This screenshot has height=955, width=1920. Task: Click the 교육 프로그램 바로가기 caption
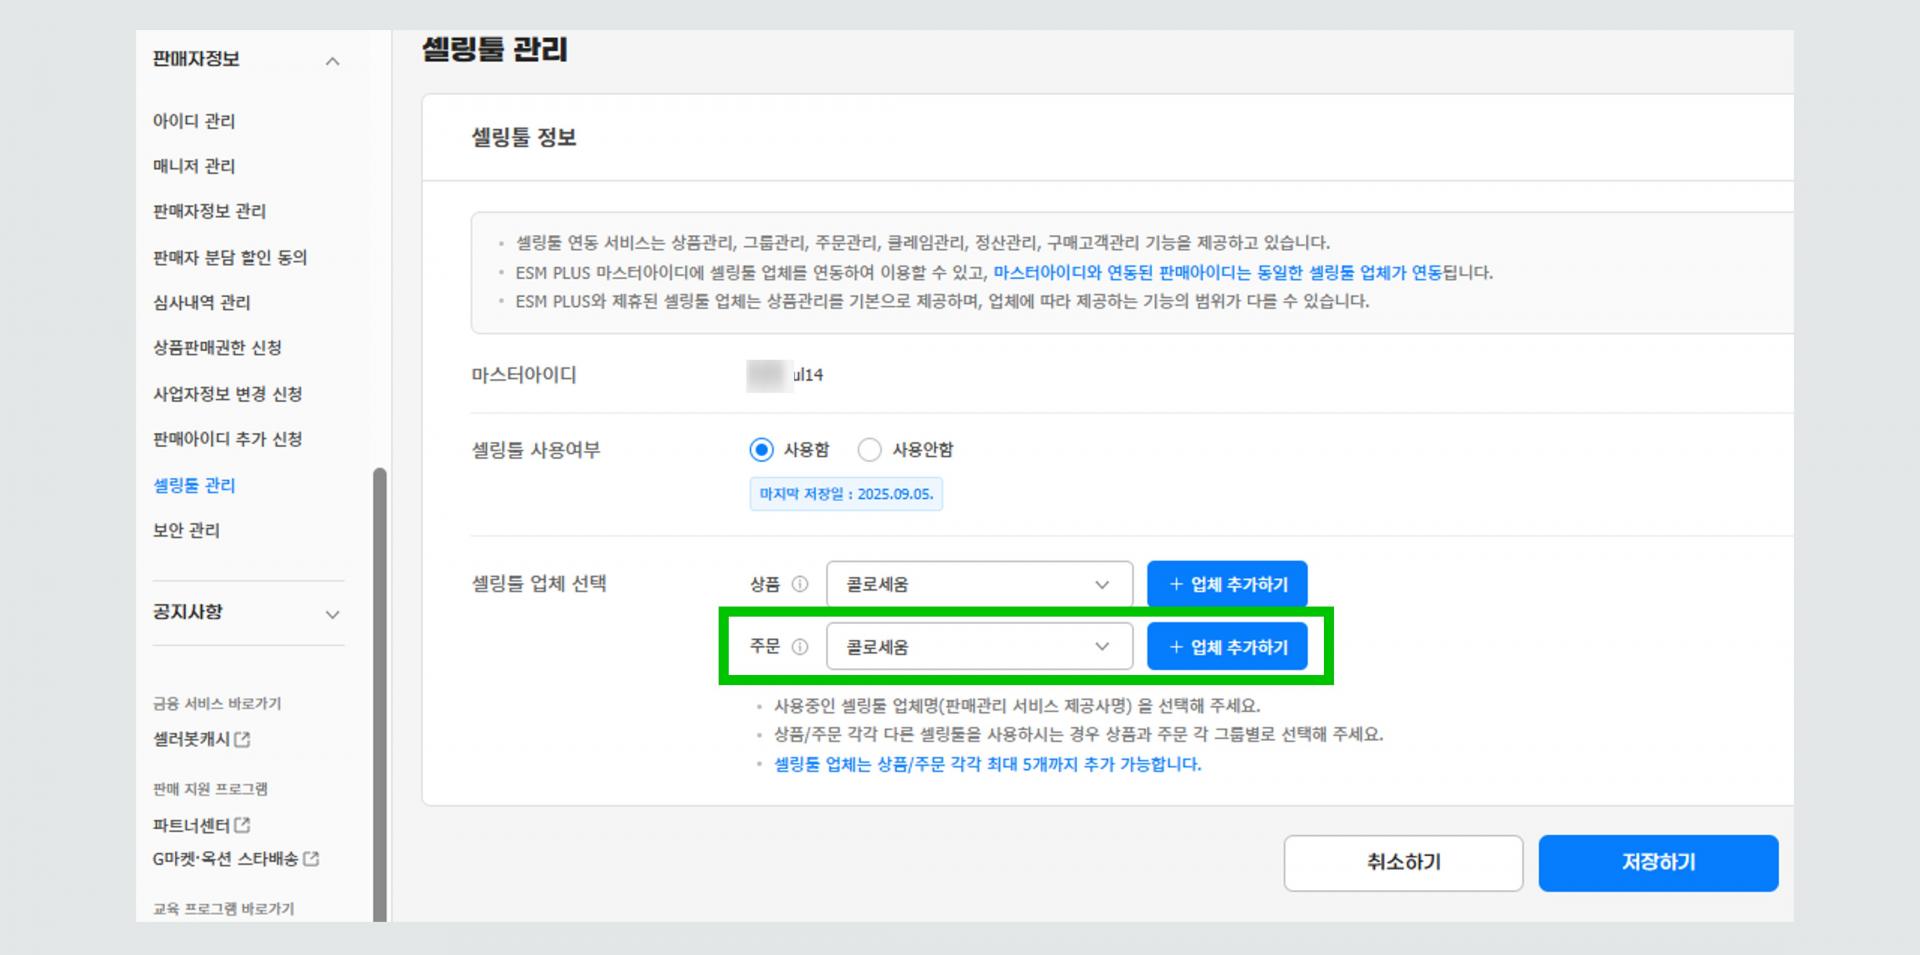click(x=223, y=908)
